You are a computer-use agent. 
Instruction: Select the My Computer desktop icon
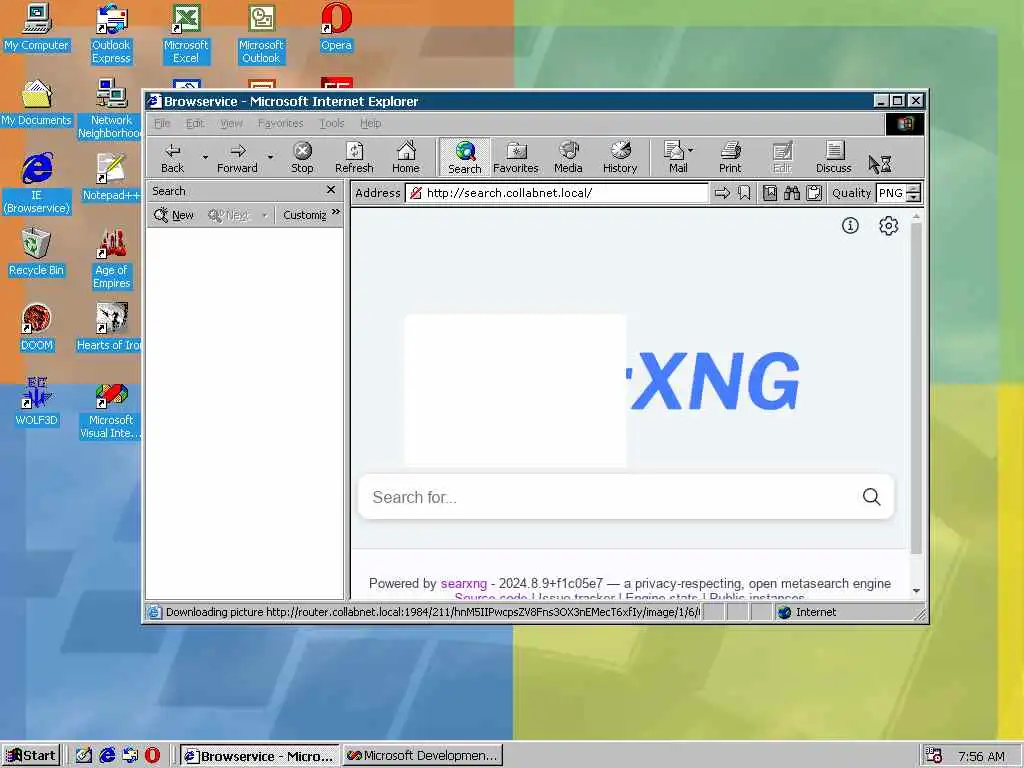[x=37, y=27]
